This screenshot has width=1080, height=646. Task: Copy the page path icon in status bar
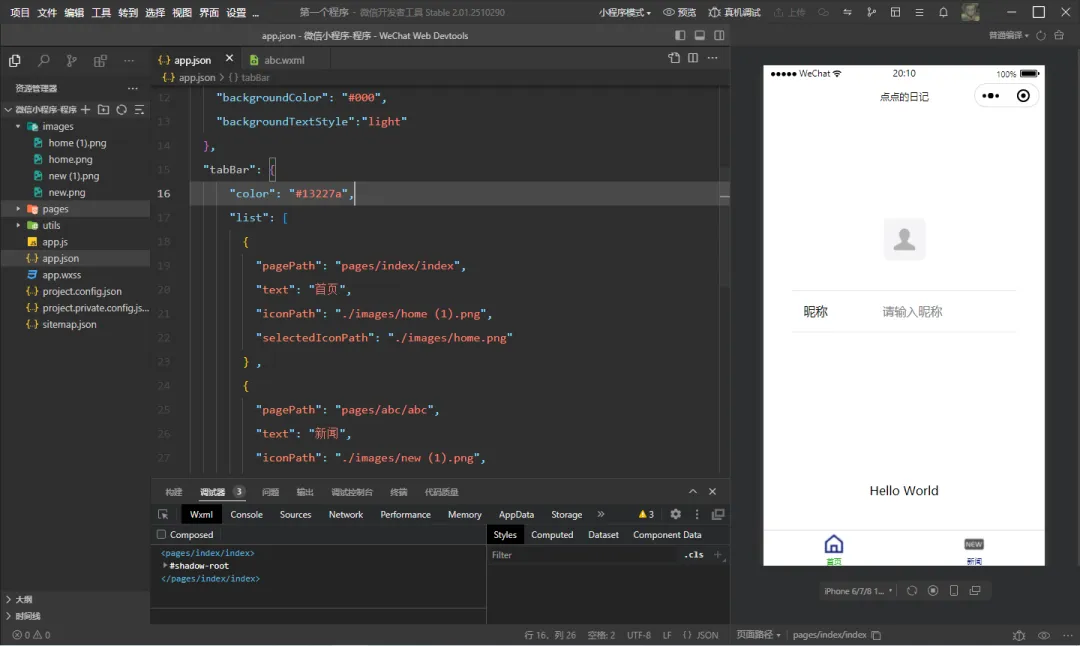click(876, 635)
